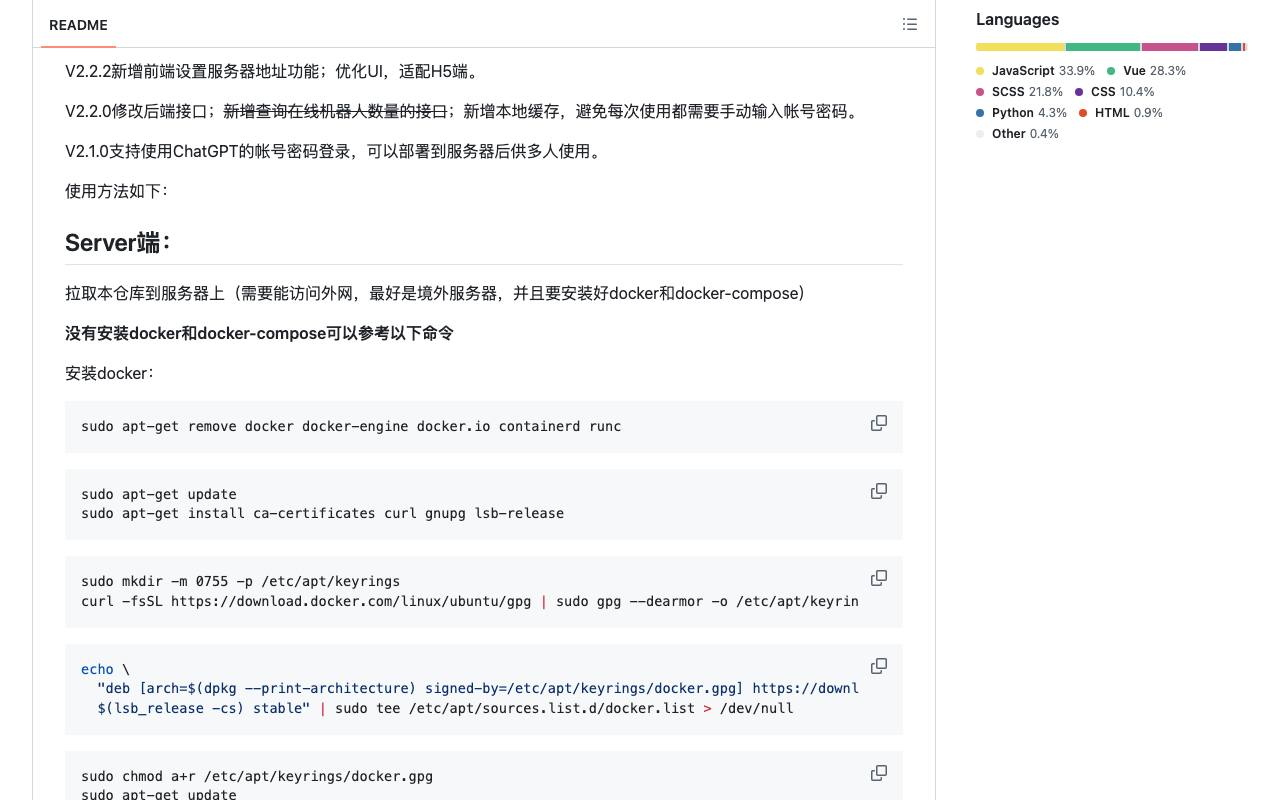This screenshot has width=1280, height=800.
Task: Click the V2.2.2 changelog line
Action: [273, 72]
